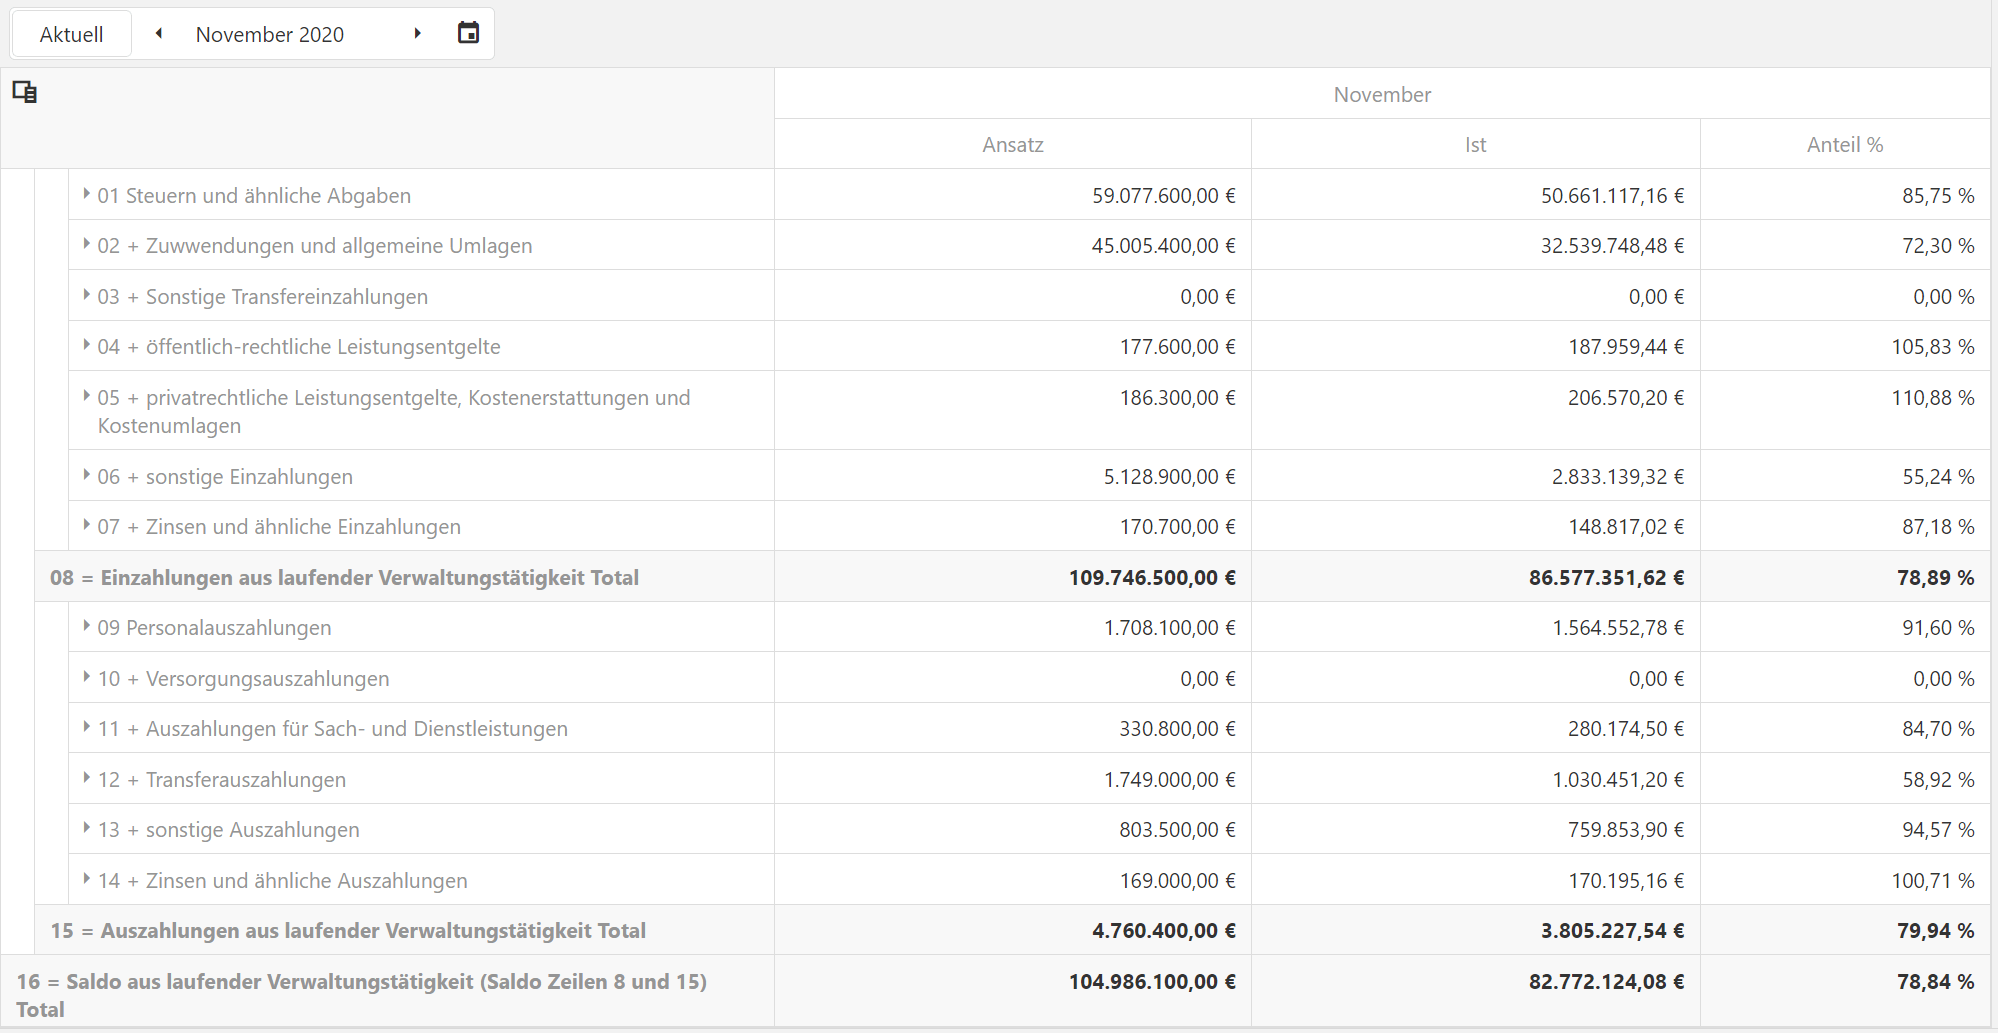Expand row 06 sonstige Einzahlungen

[86, 474]
